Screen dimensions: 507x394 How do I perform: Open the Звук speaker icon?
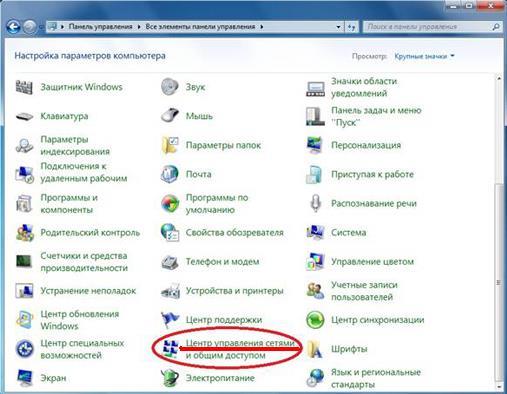pyautogui.click(x=170, y=87)
